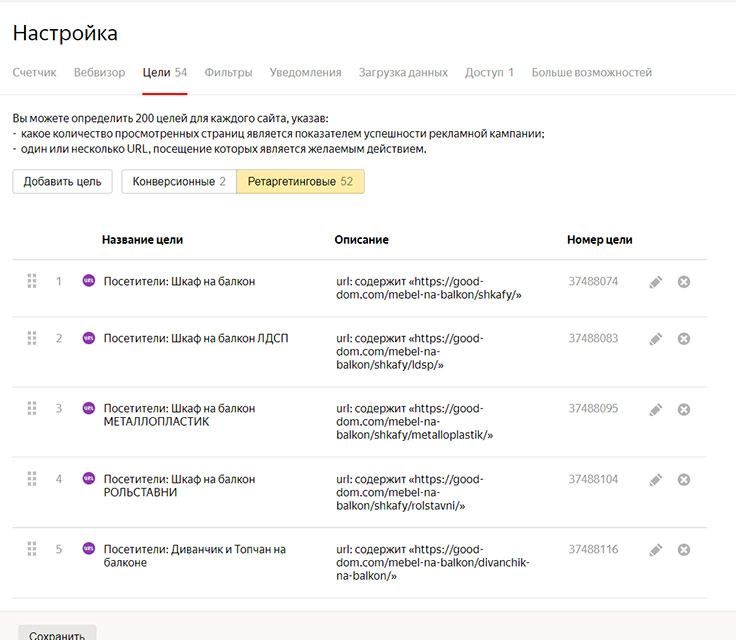Click the Сохранить button
The image size is (736, 640).
[57, 634]
